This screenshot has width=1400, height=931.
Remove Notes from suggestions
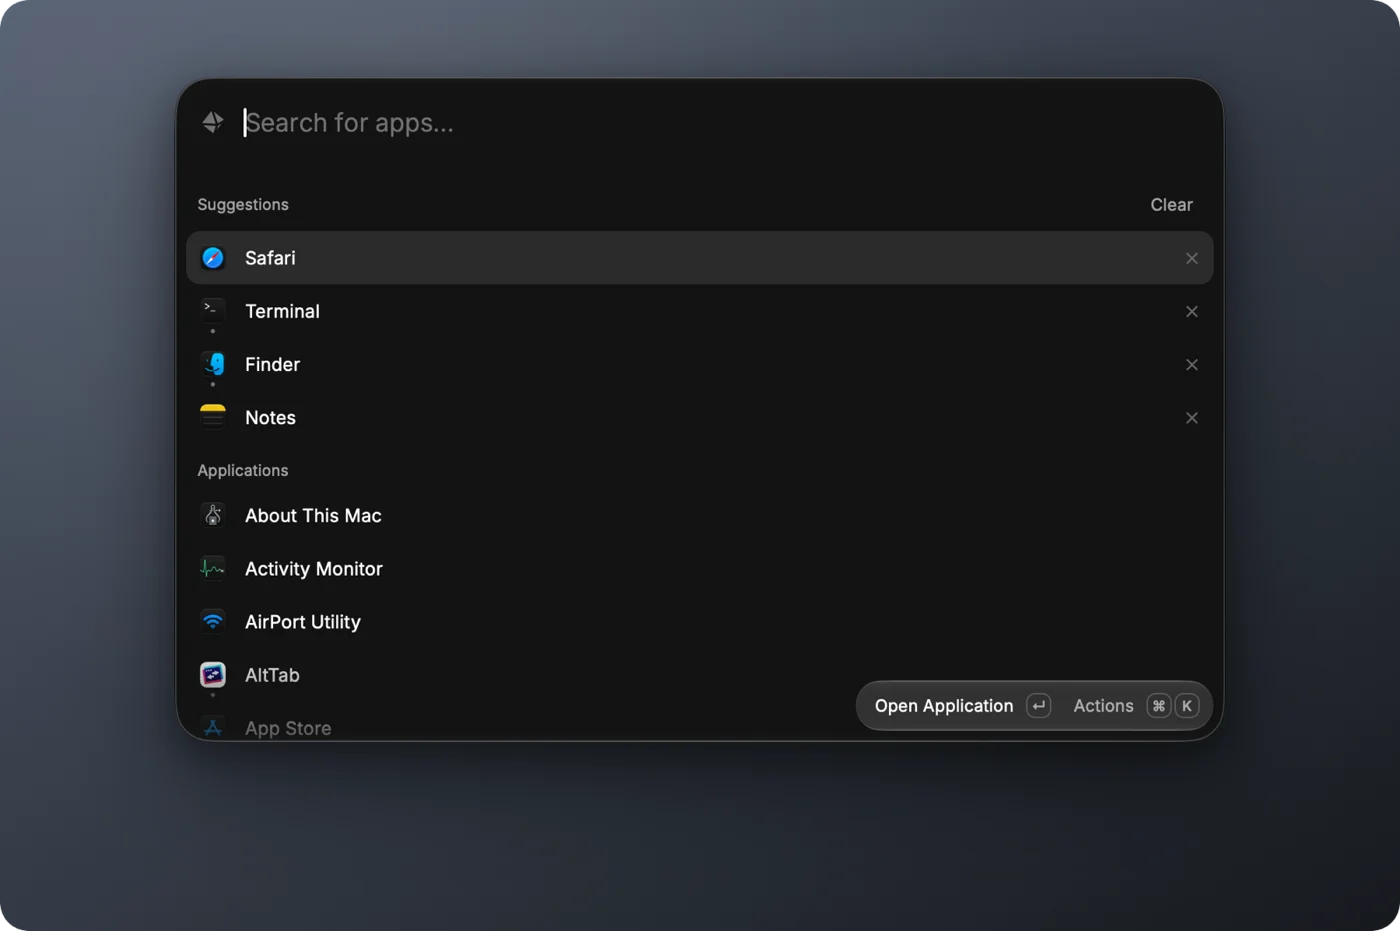(x=1192, y=418)
